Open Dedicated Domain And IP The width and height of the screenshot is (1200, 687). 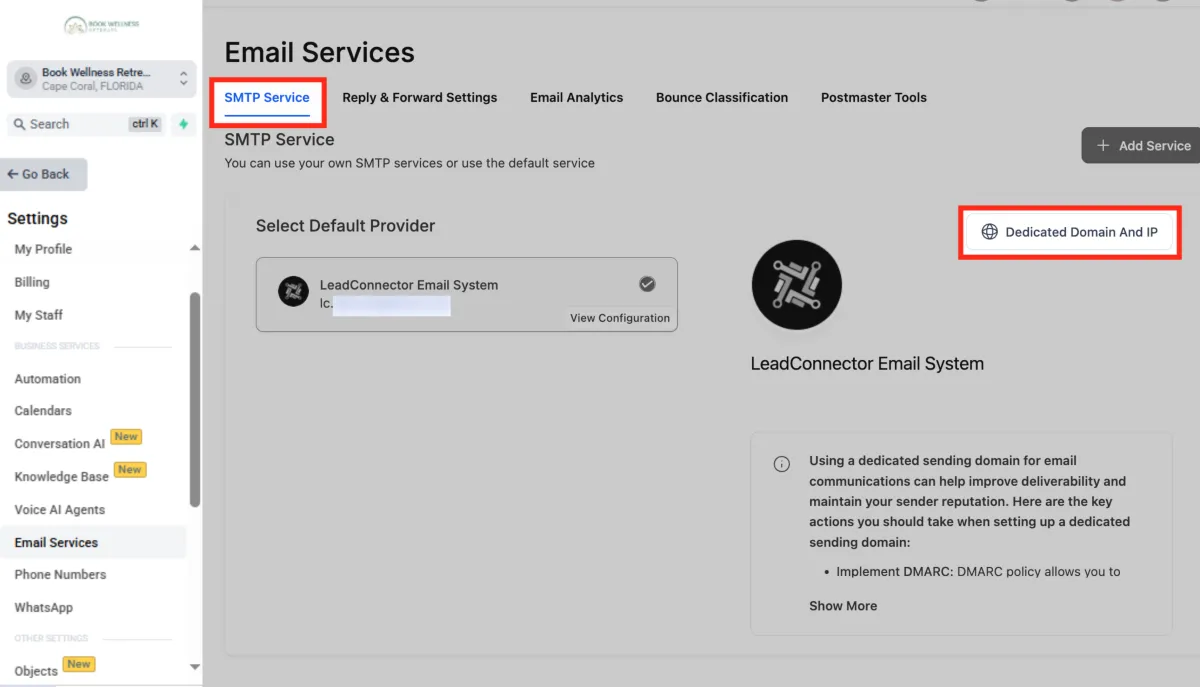(1070, 232)
